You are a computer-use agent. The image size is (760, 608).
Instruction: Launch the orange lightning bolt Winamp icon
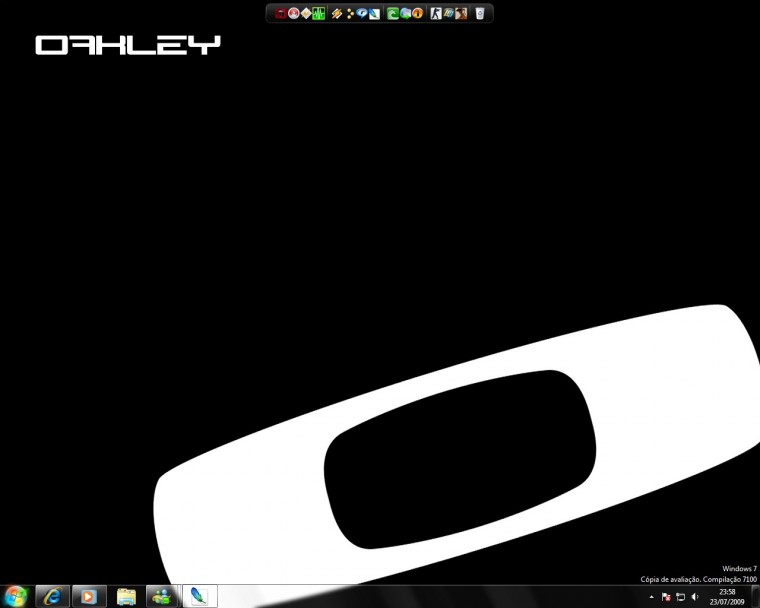pos(337,13)
